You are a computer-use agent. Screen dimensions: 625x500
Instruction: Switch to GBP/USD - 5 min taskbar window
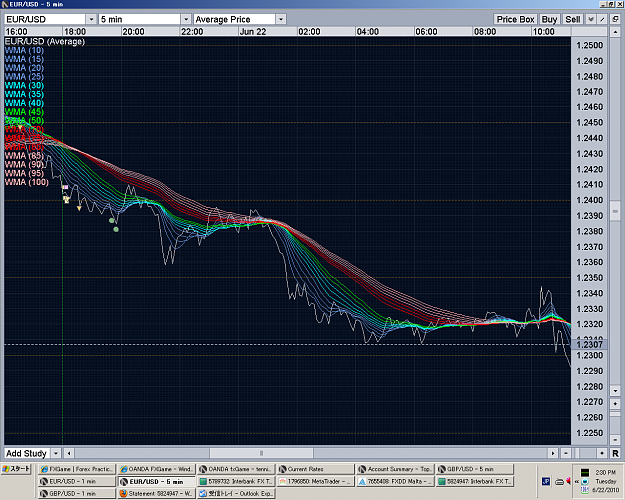[x=475, y=469]
